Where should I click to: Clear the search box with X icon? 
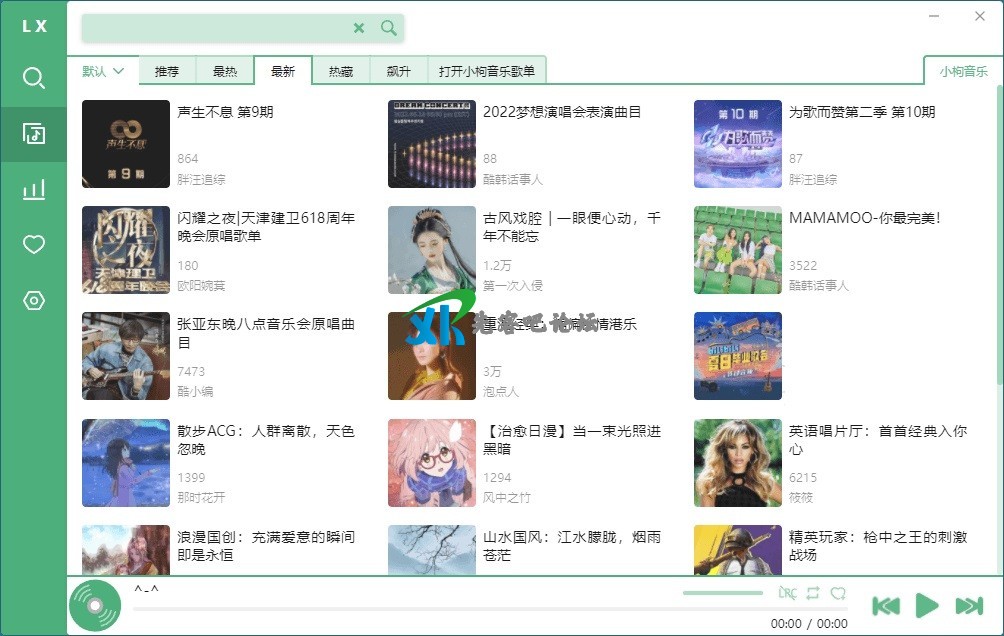point(359,28)
